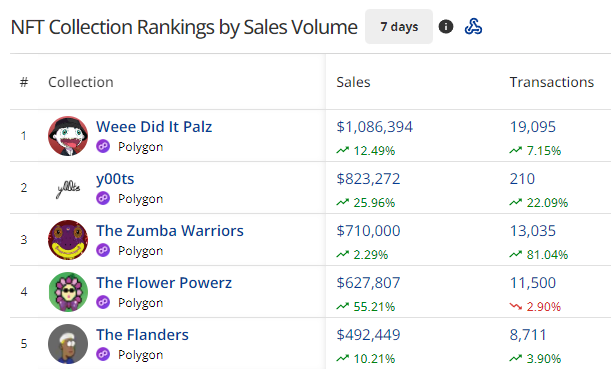Click the info icon beside 7 days

(x=446, y=26)
